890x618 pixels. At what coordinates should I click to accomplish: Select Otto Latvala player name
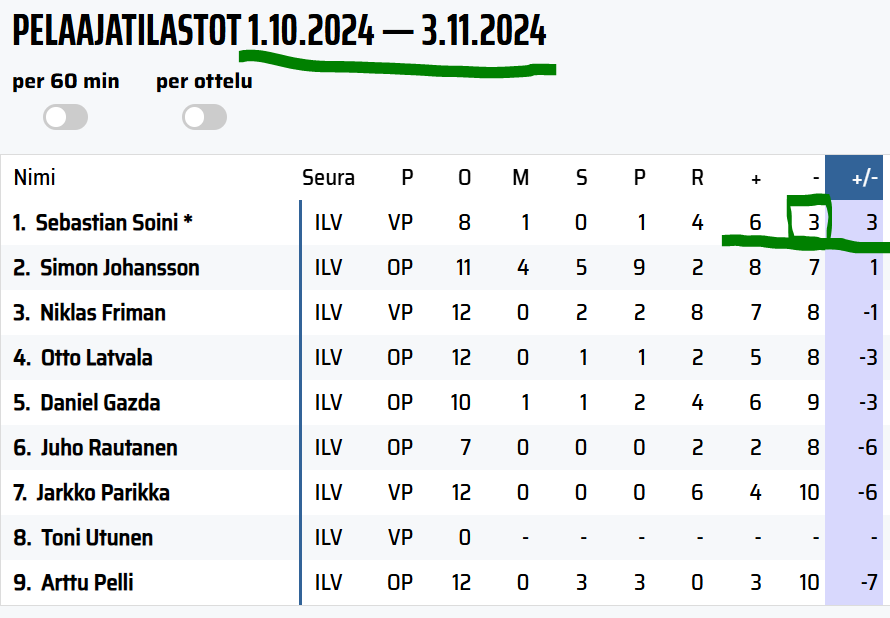96,358
